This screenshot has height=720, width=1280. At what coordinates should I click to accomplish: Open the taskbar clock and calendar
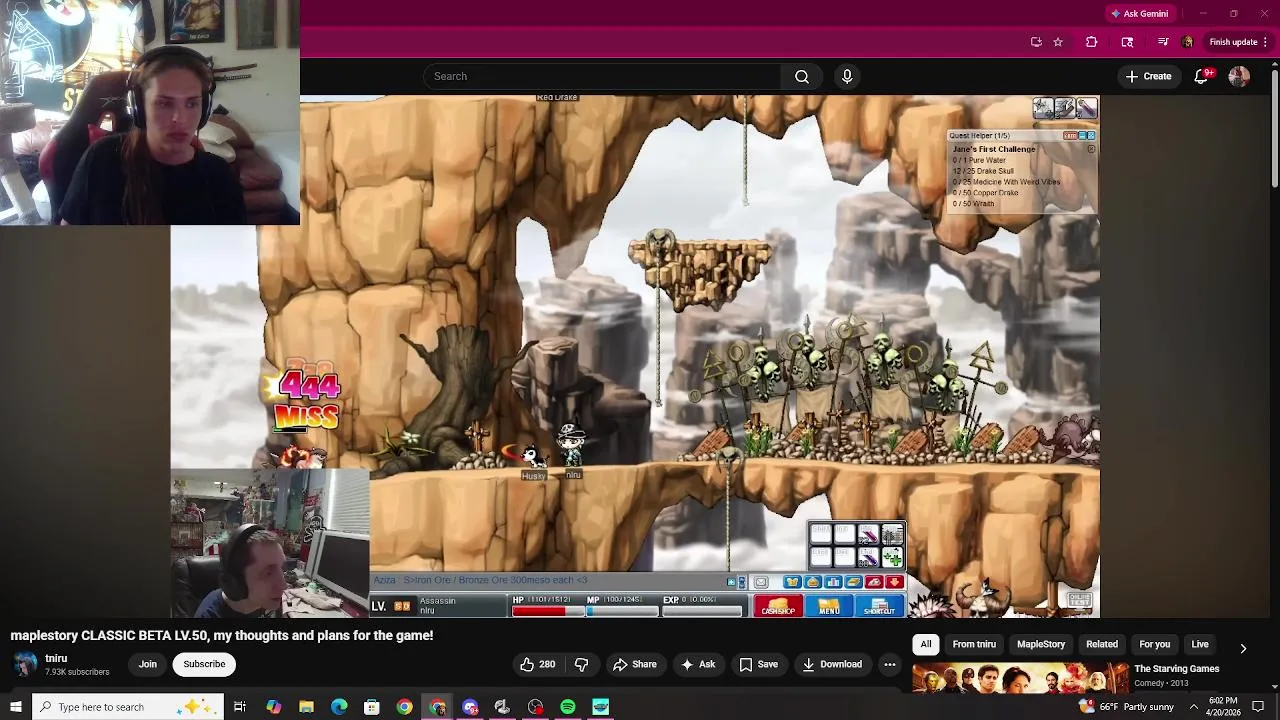coord(1223,707)
